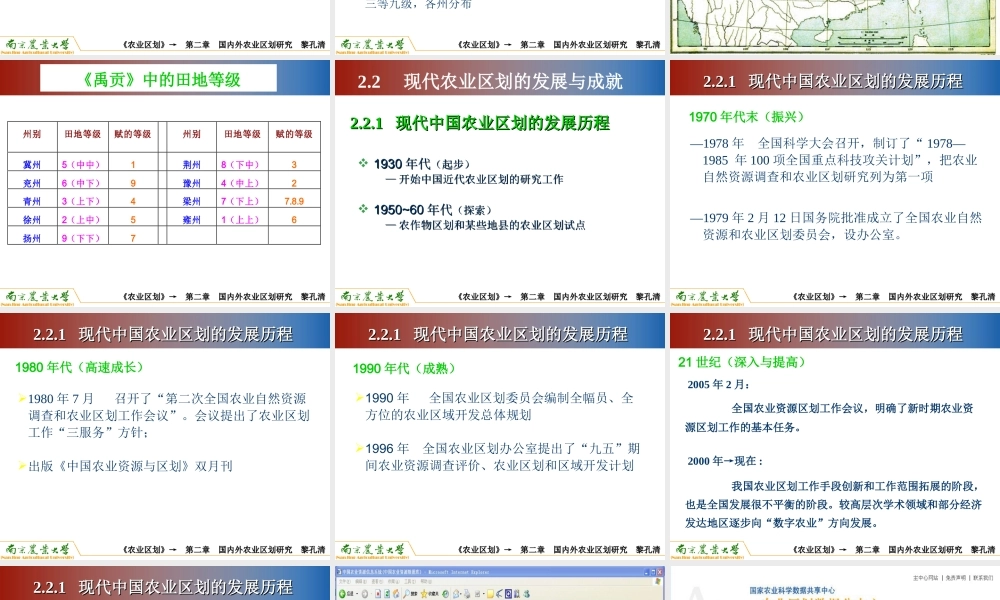Click the Mail icon on the IE toolbar
This screenshot has height=600, width=1000.
[x=456, y=593]
